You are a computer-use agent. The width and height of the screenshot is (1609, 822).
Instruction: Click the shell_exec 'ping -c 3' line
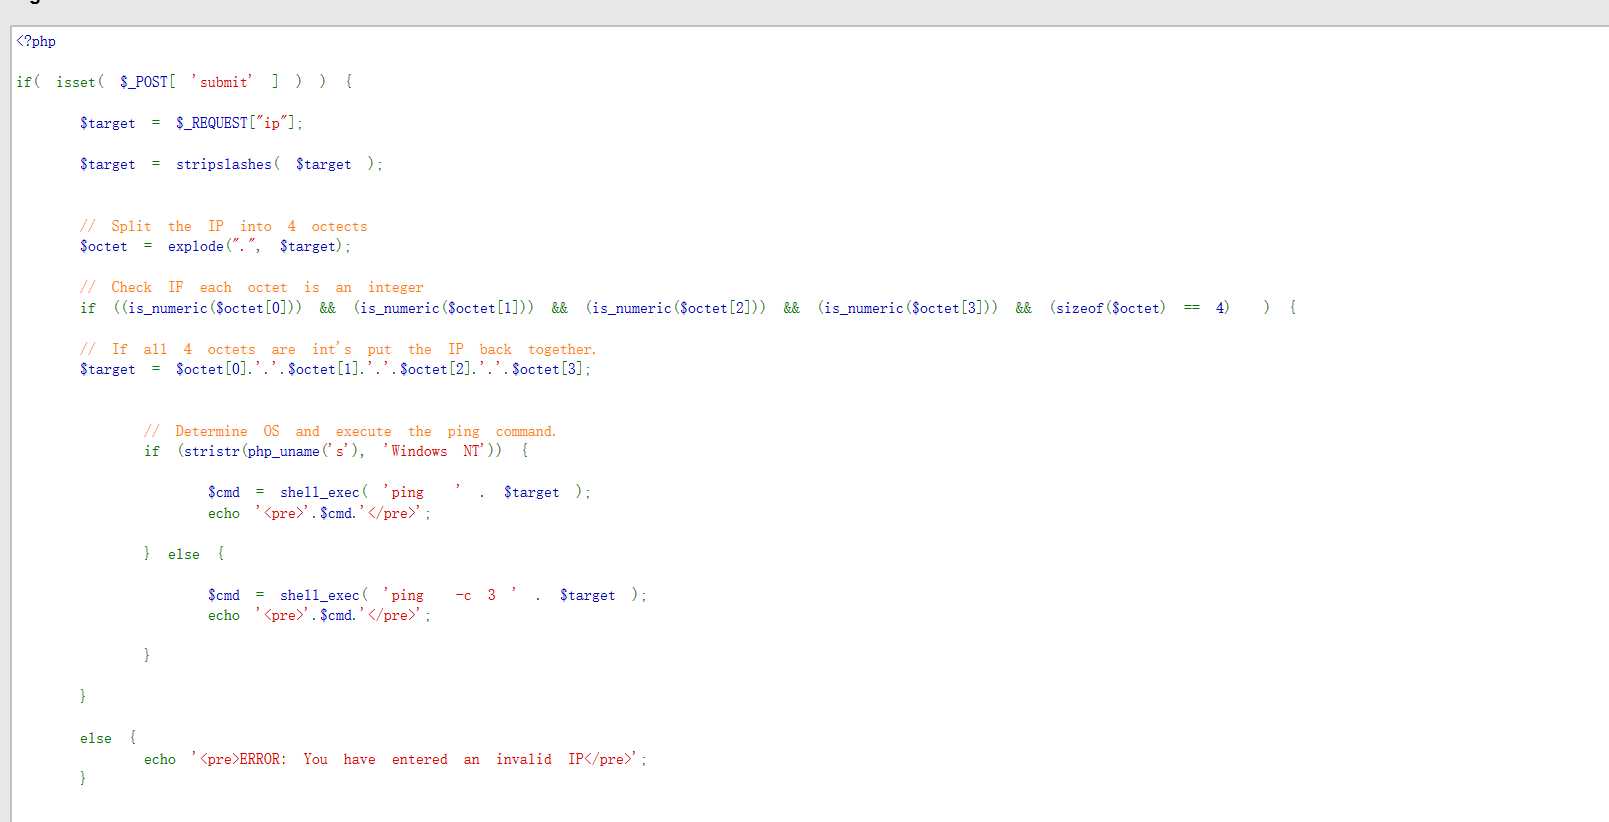point(427,595)
